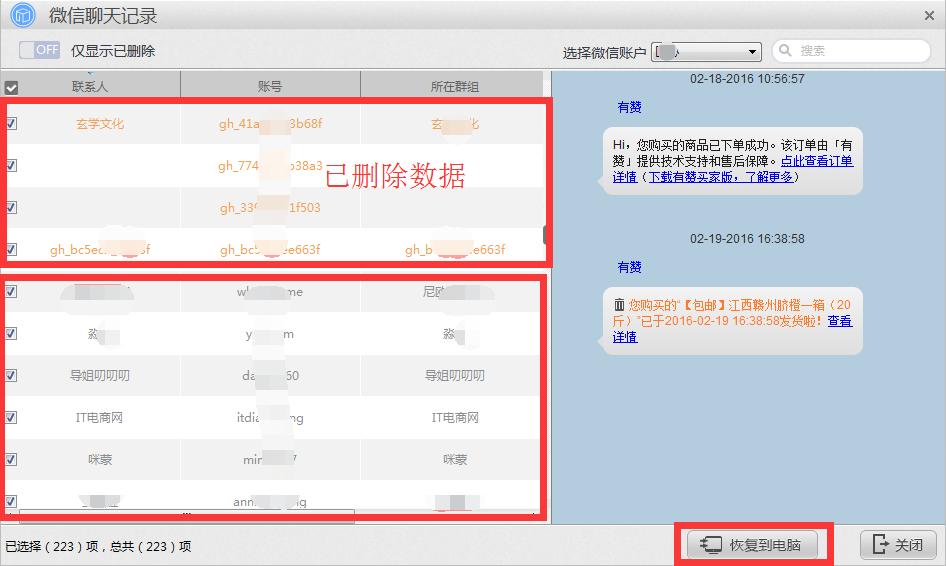Open the 下载有赞买家版，了解更多 link
Screen dimensions: 946x566
coord(720,177)
